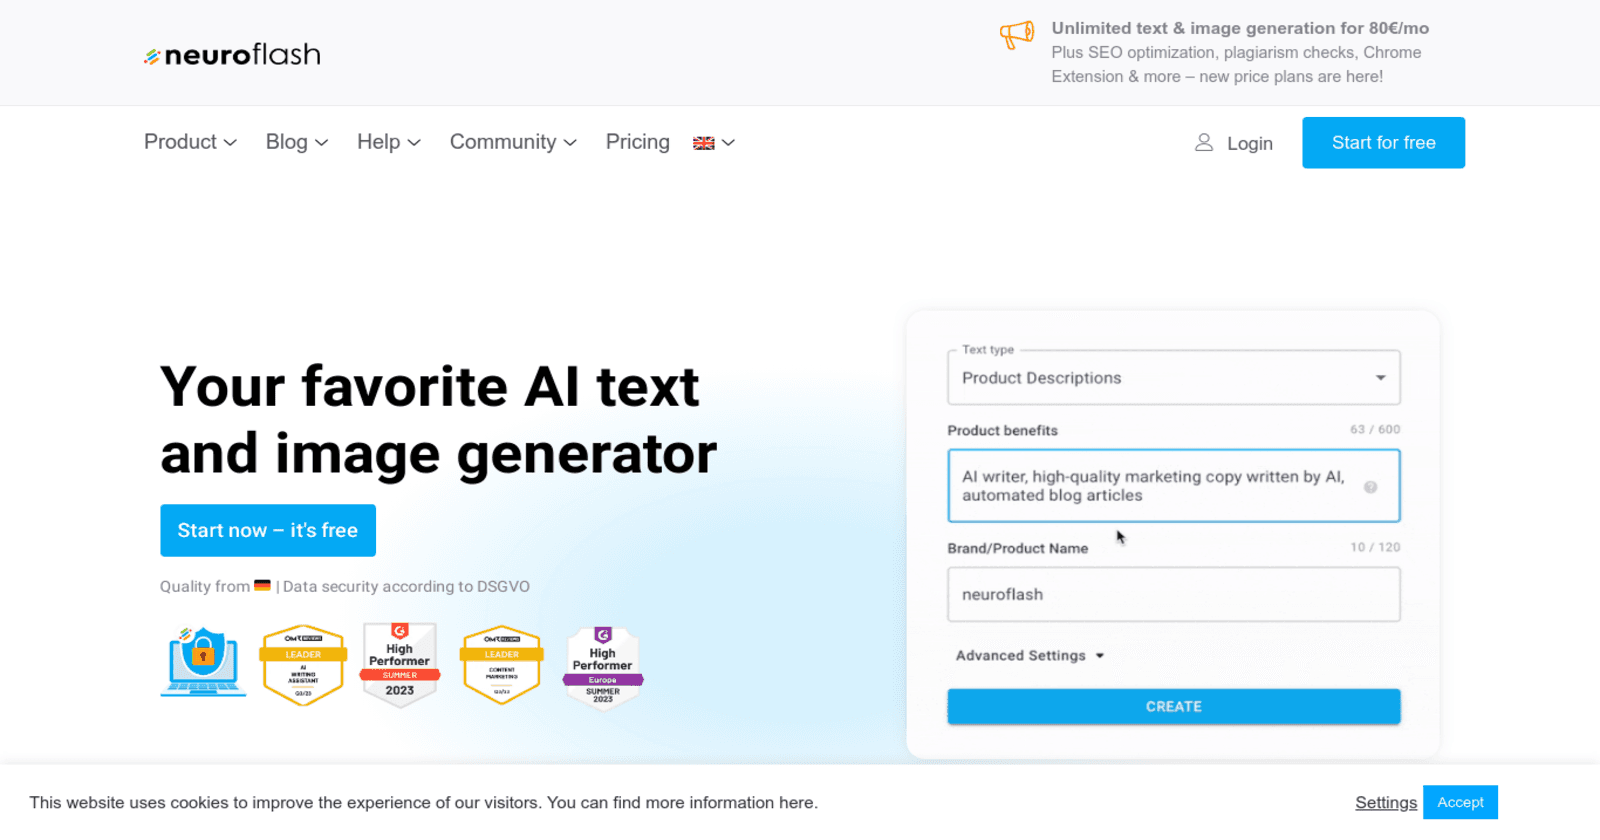1600x840 pixels.
Task: Select the OMR Leader AI Writing Assistant badge
Action: (302, 664)
